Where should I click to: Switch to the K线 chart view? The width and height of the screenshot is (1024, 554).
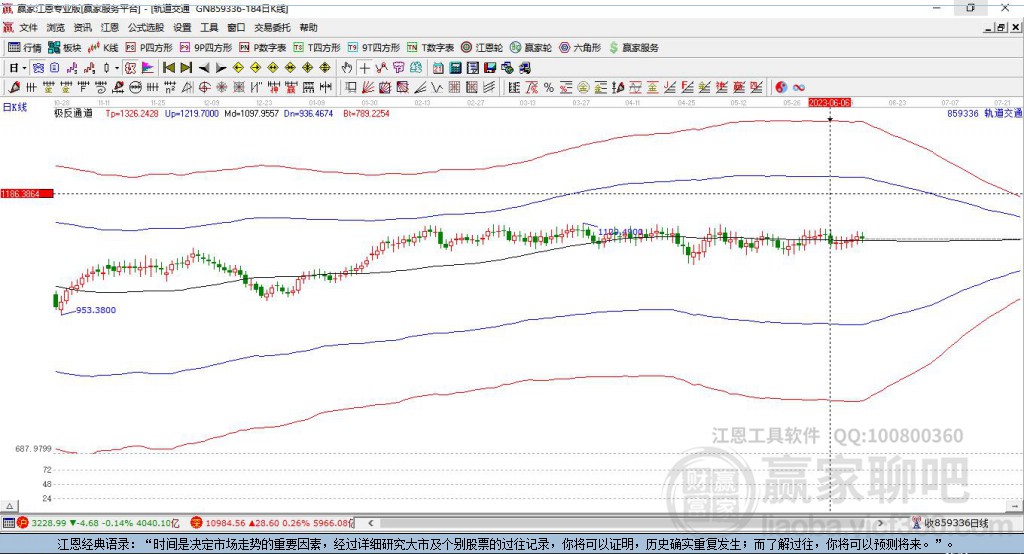103,48
